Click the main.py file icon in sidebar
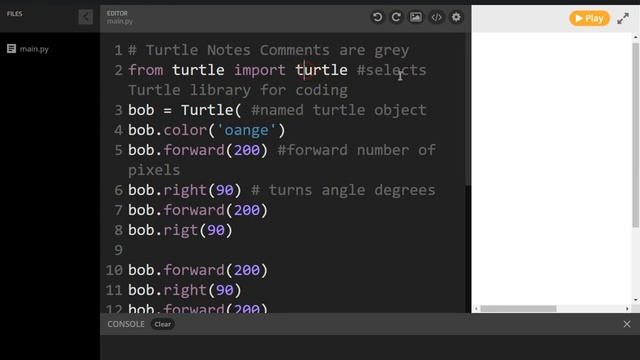The image size is (640, 360). 11,49
